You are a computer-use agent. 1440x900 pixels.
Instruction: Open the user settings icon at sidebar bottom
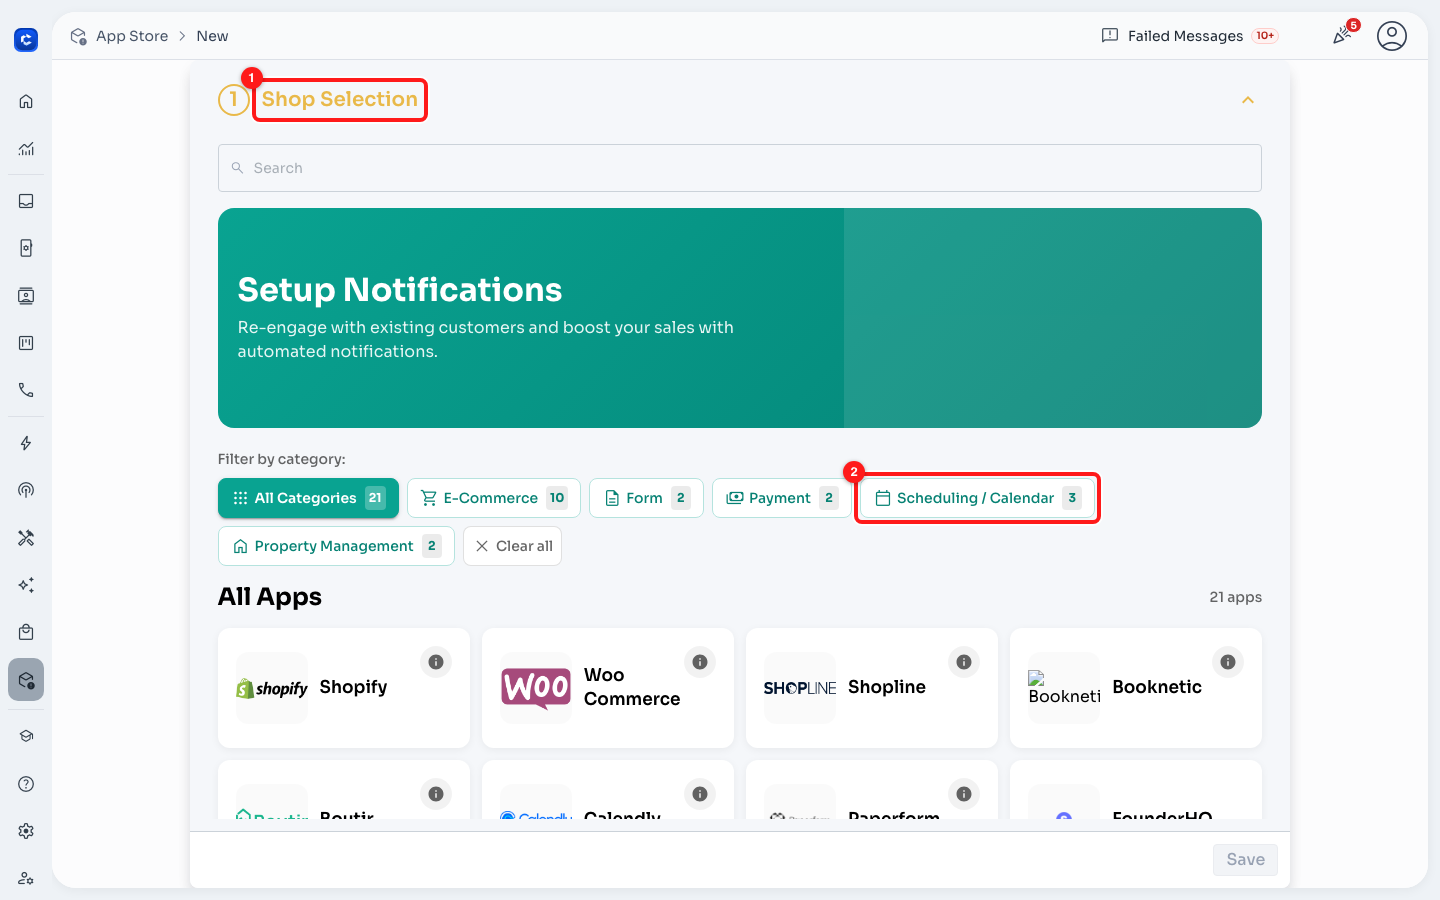(26, 878)
